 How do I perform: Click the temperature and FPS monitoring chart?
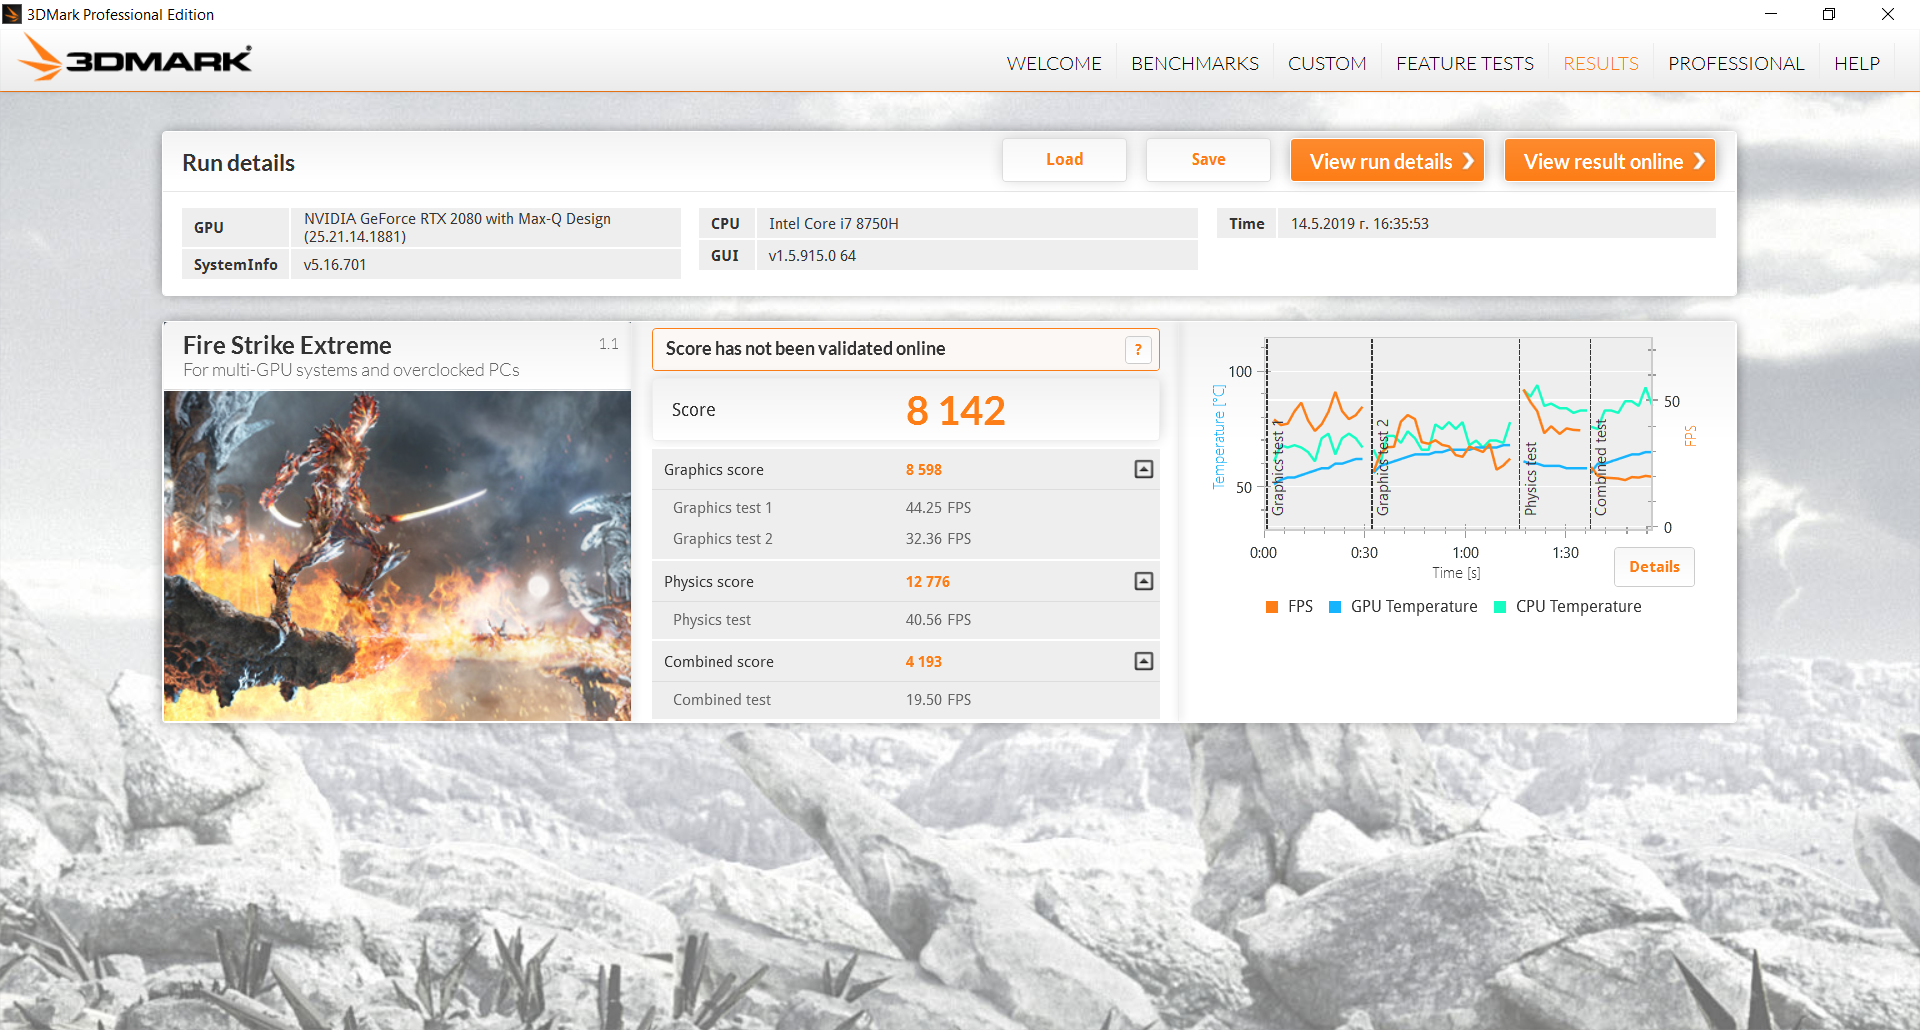point(1459,434)
